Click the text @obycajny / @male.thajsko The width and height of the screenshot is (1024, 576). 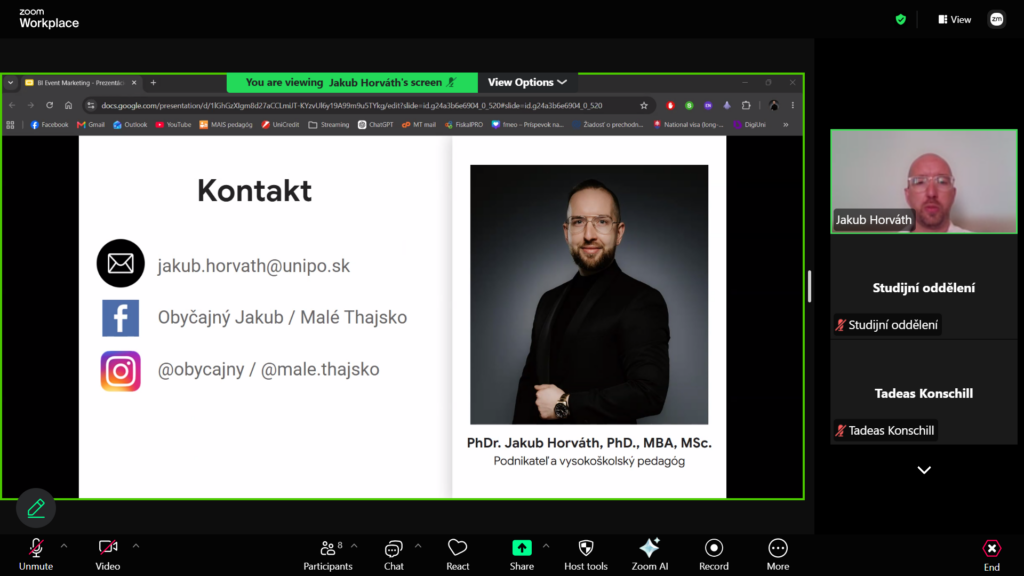[268, 370]
